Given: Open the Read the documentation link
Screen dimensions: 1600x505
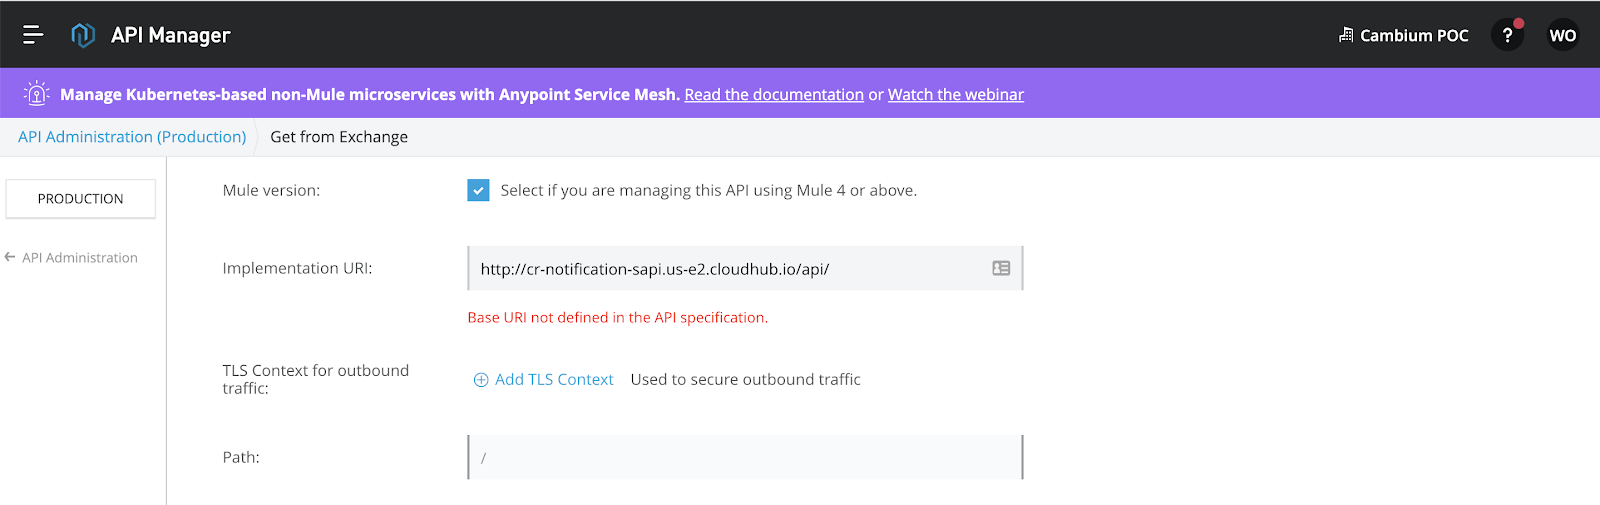Looking at the screenshot, I should point(773,94).
